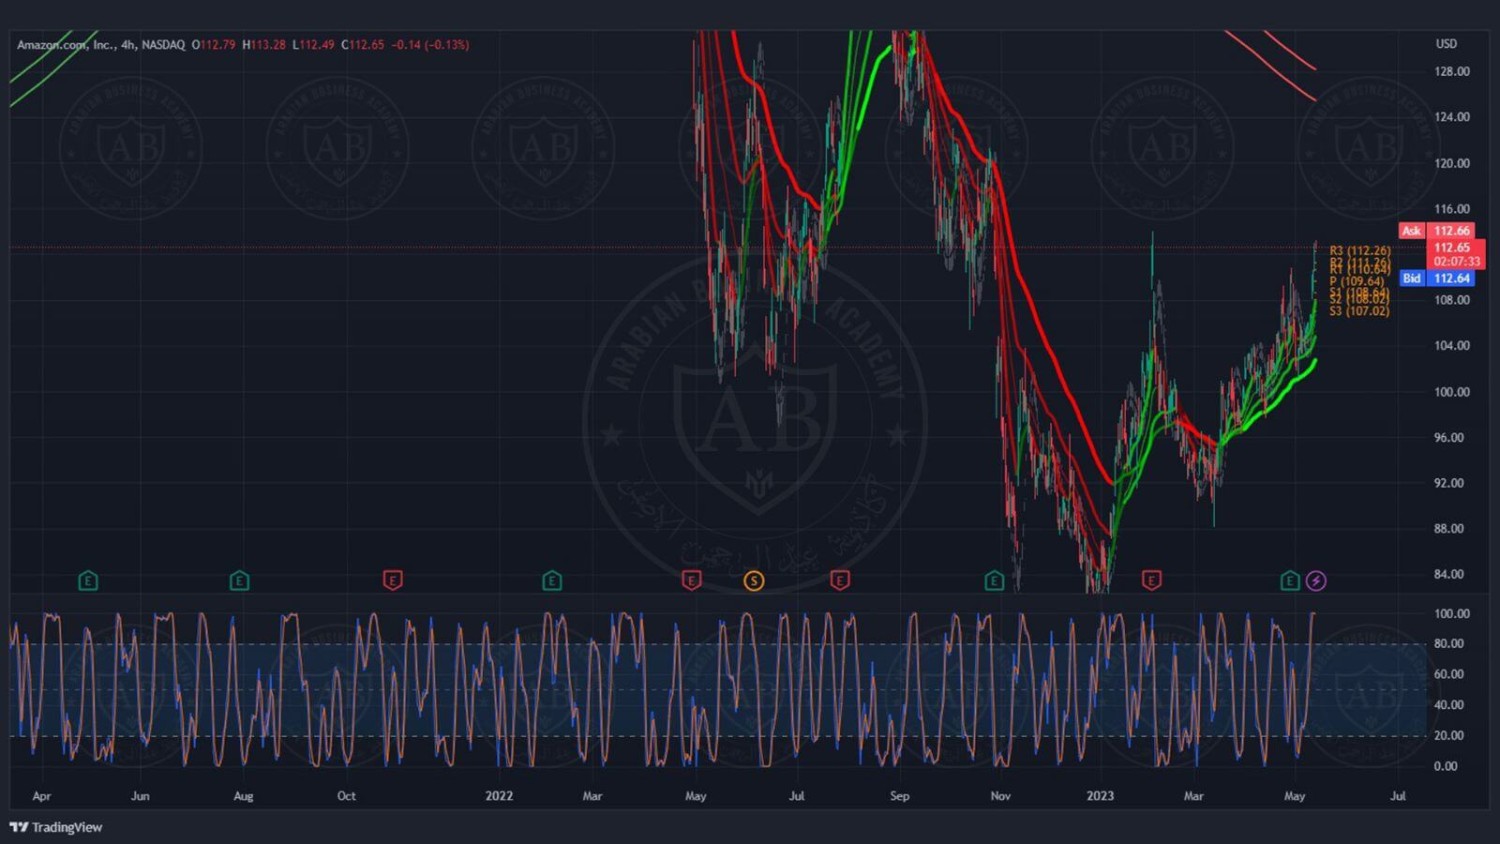Screen dimensions: 1500x844
Task: Click 96.00 on the price scale
Action: pyautogui.click(x=1451, y=437)
